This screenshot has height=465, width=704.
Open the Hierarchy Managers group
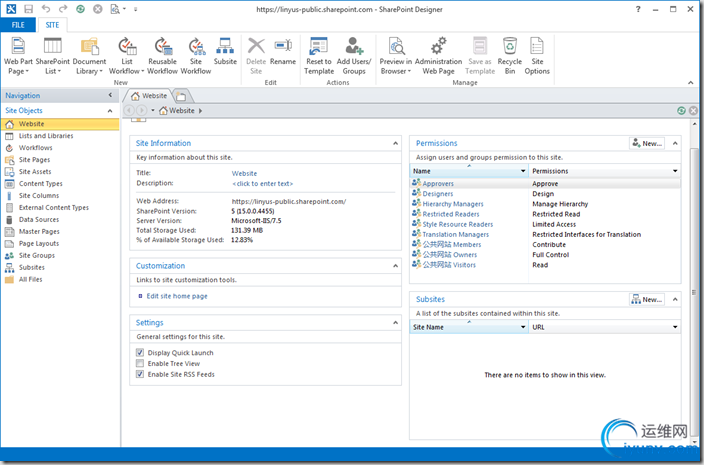(453, 204)
